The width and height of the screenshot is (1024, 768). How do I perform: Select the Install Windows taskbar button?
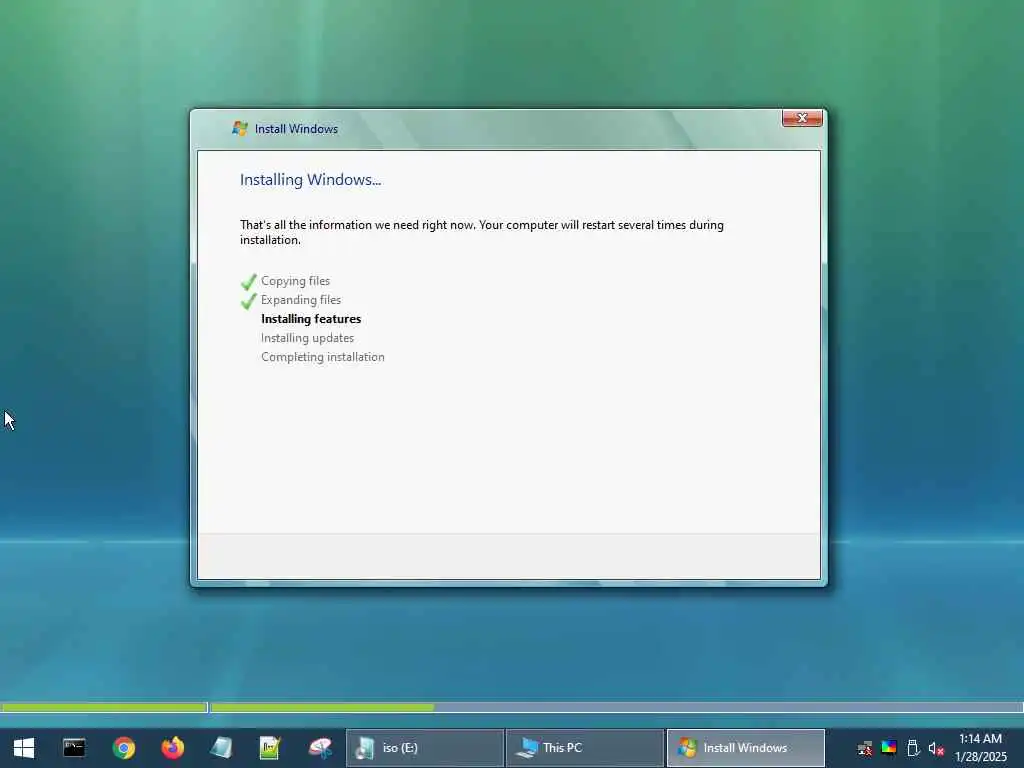click(x=745, y=748)
